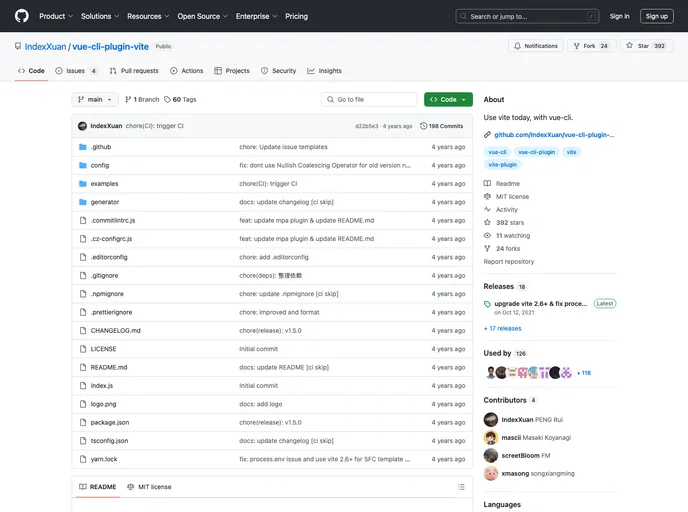Click the package.json file icon
This screenshot has width=688, height=512.
(x=82, y=422)
